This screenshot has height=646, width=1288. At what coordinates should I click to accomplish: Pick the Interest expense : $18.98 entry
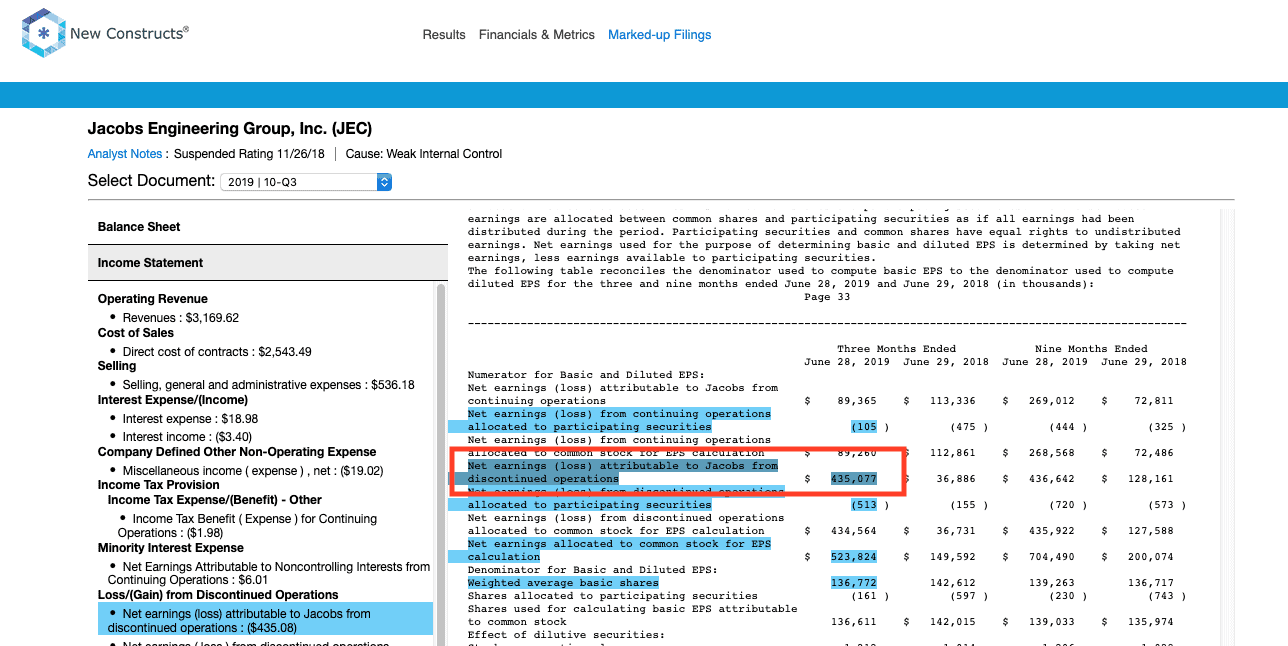(x=190, y=419)
